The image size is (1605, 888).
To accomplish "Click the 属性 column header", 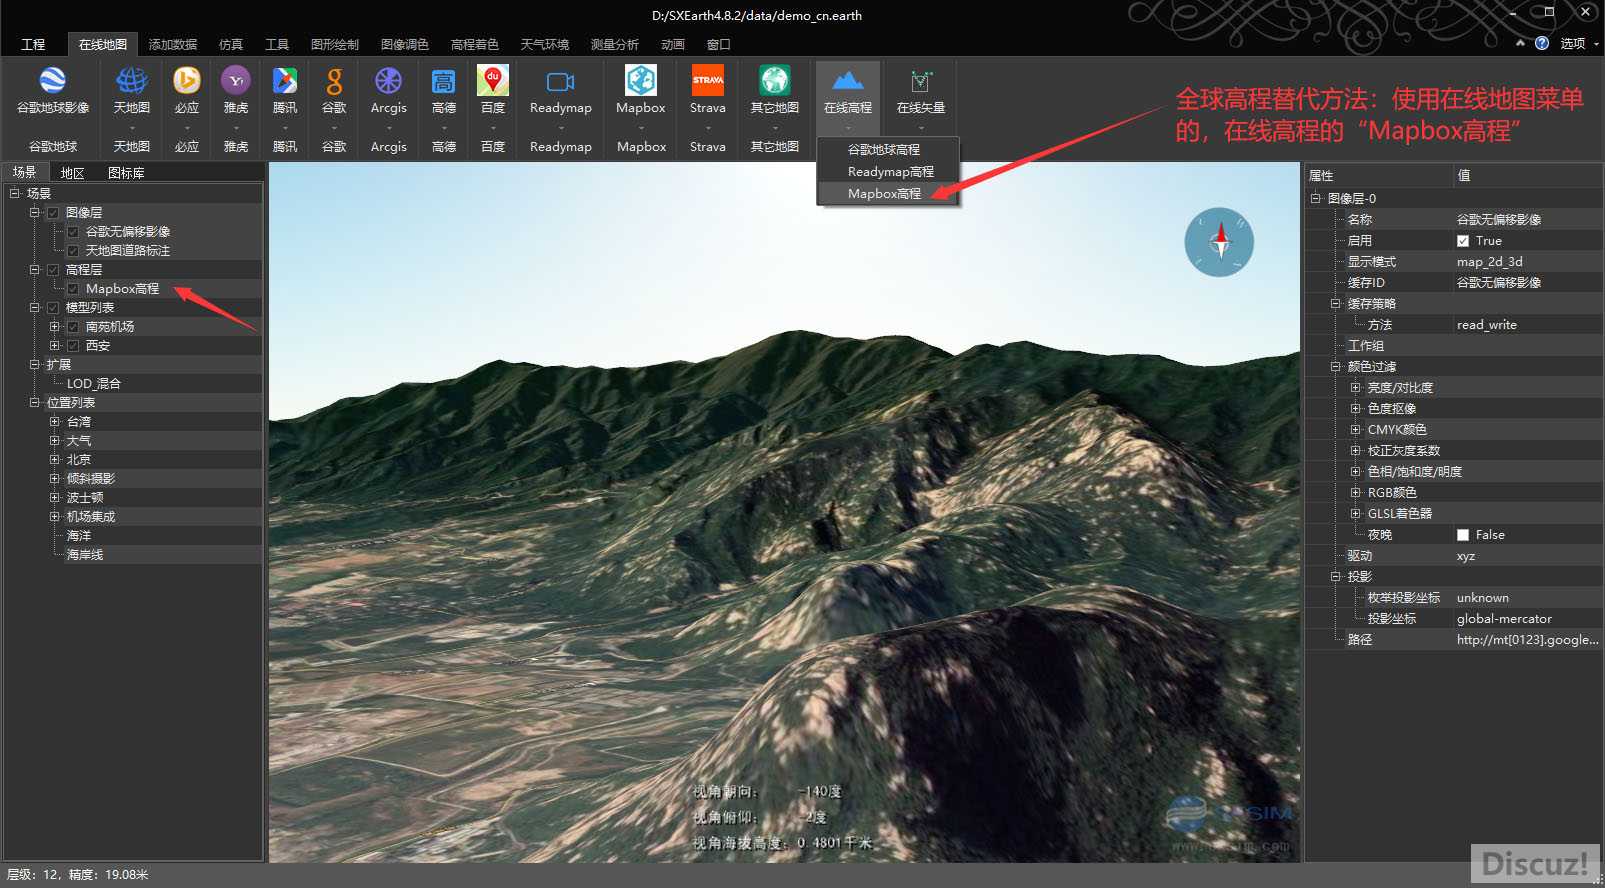I will click(x=1379, y=175).
